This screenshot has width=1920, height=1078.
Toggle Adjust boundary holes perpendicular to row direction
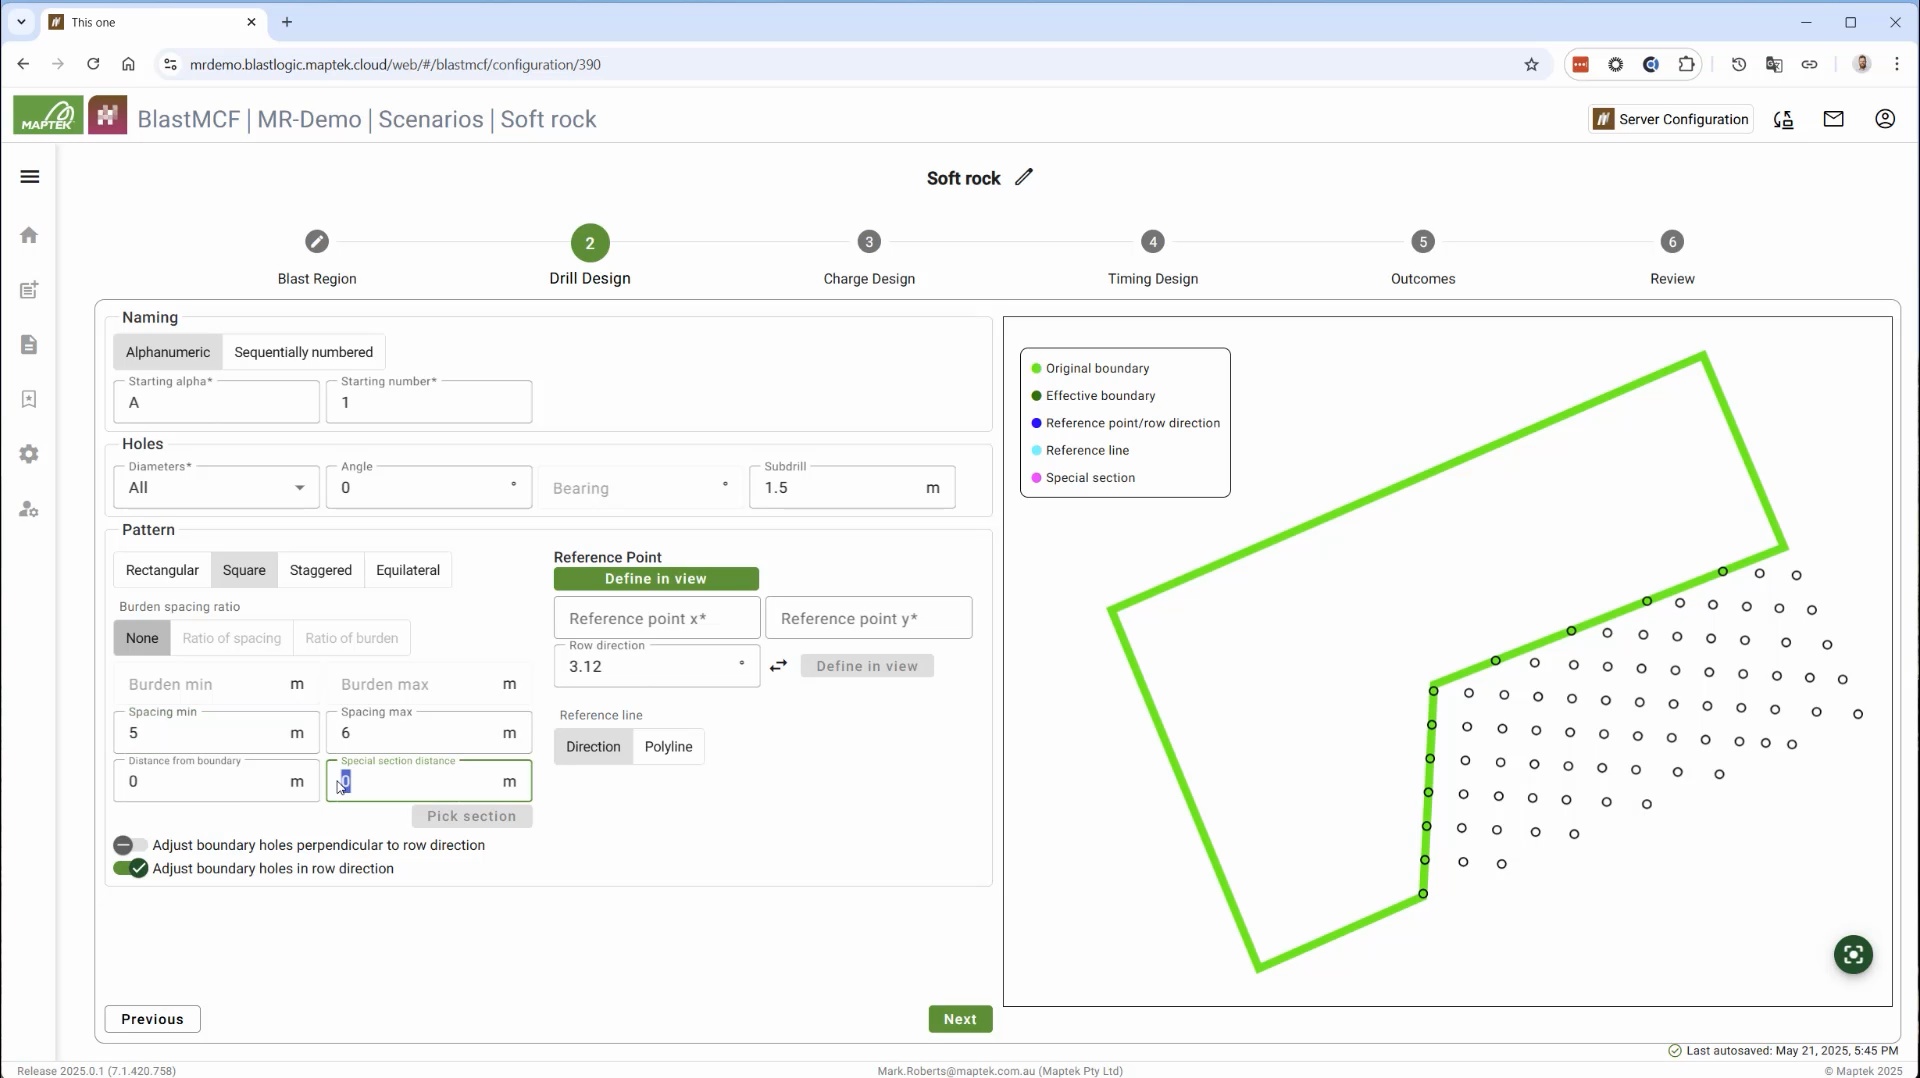pos(130,845)
